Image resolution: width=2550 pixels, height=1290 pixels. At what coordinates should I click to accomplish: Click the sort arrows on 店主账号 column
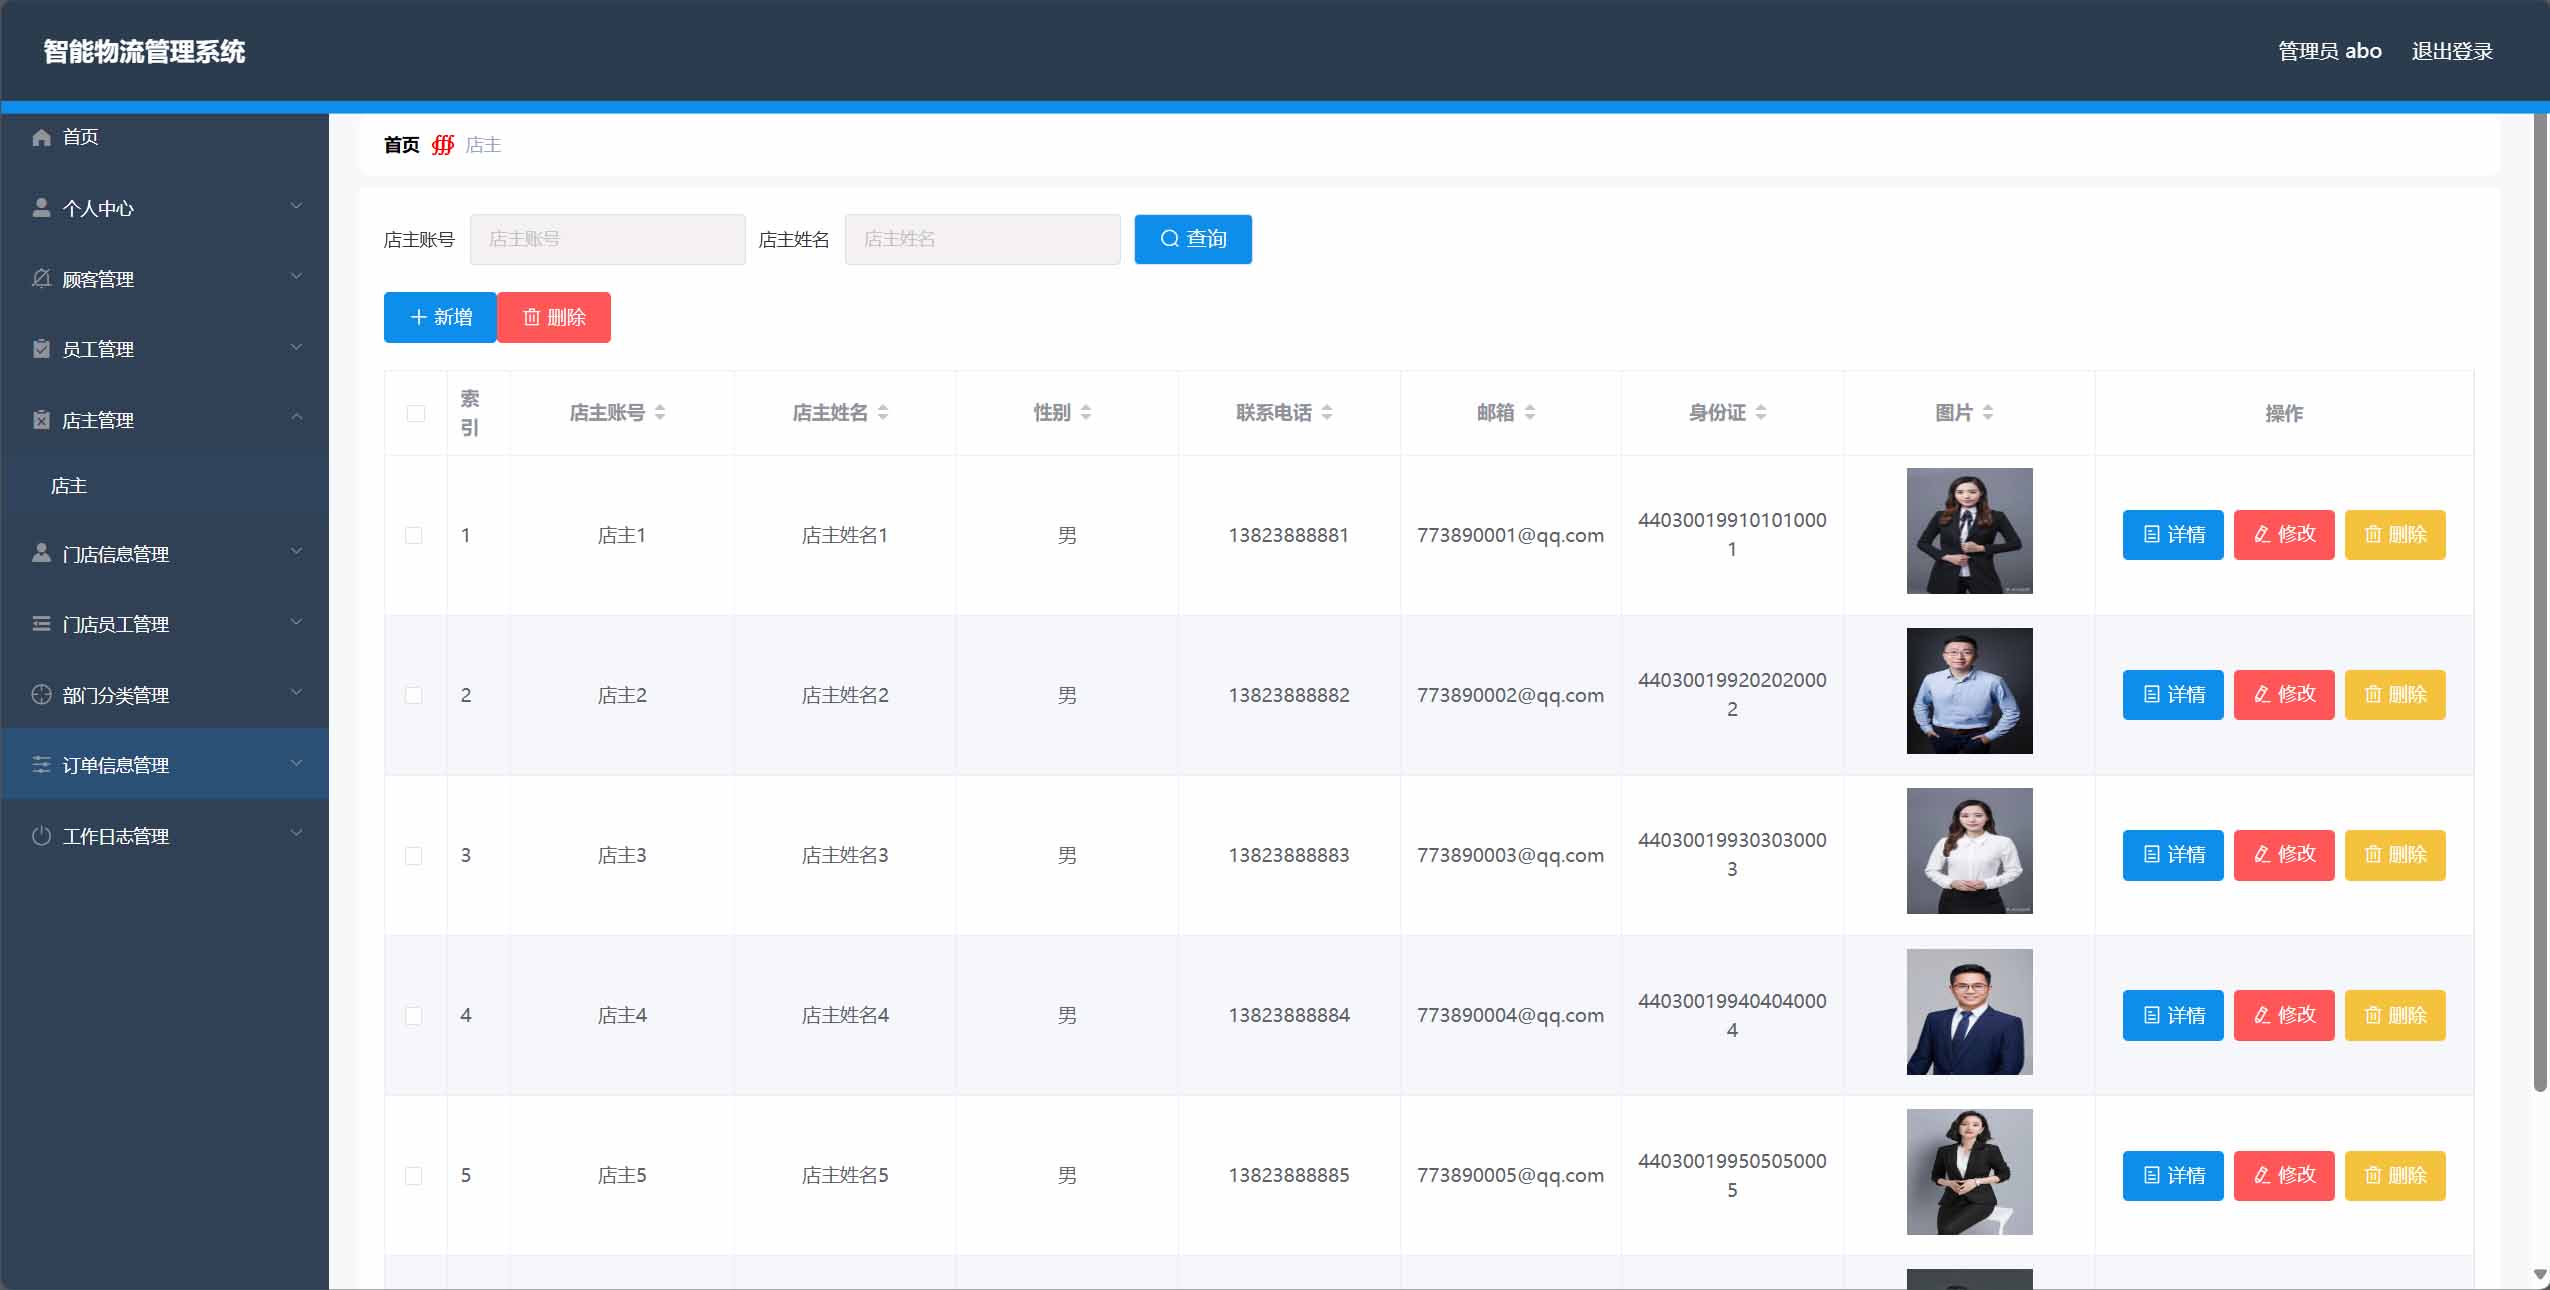point(660,413)
